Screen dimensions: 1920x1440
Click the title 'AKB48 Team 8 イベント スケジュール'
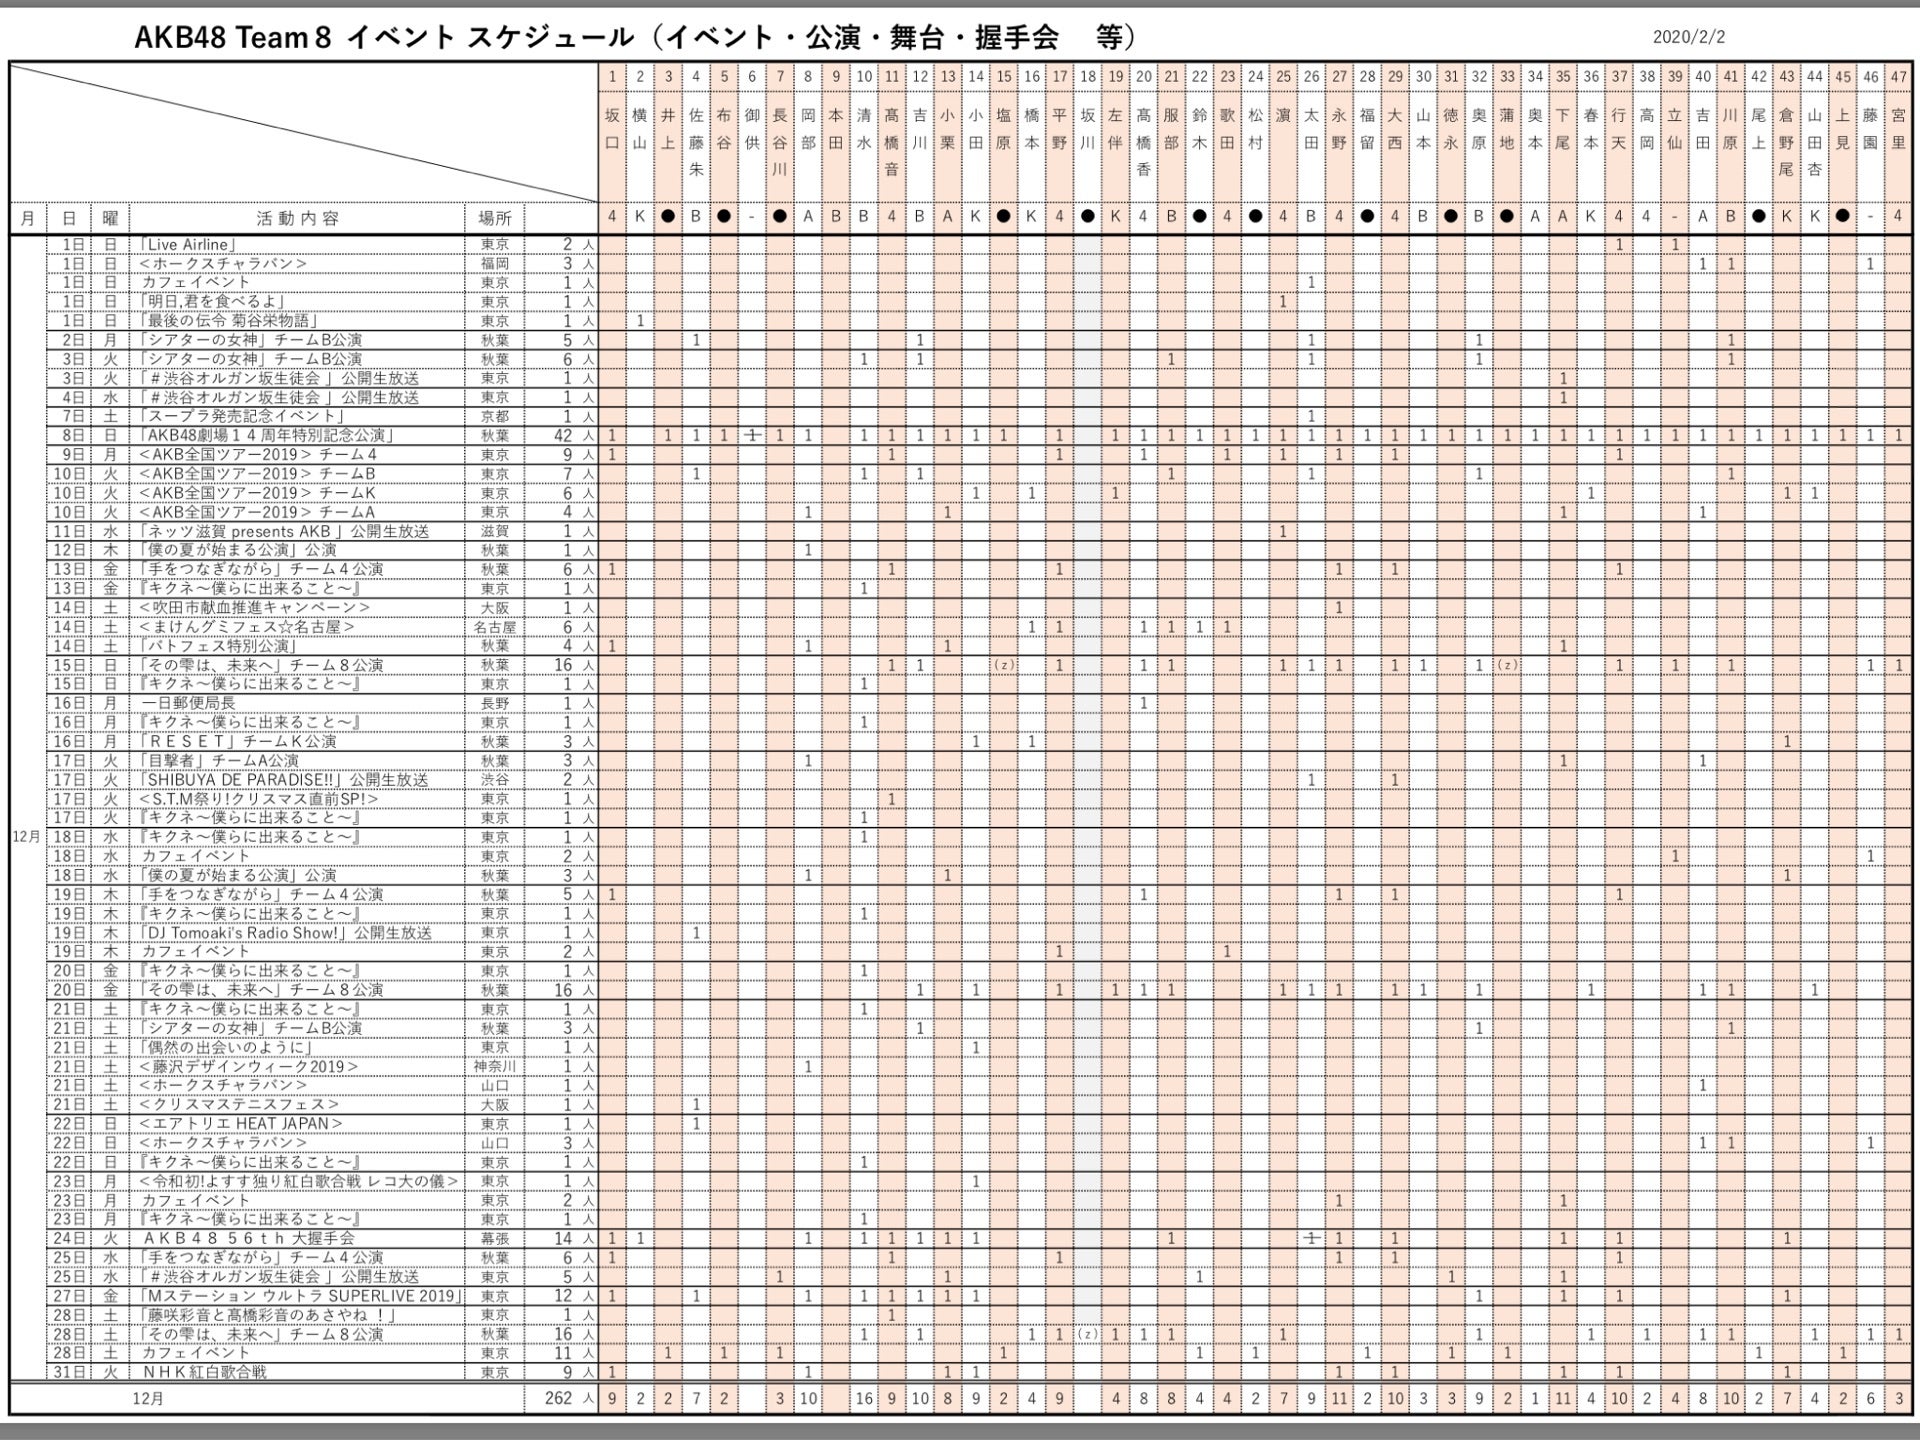coord(385,37)
